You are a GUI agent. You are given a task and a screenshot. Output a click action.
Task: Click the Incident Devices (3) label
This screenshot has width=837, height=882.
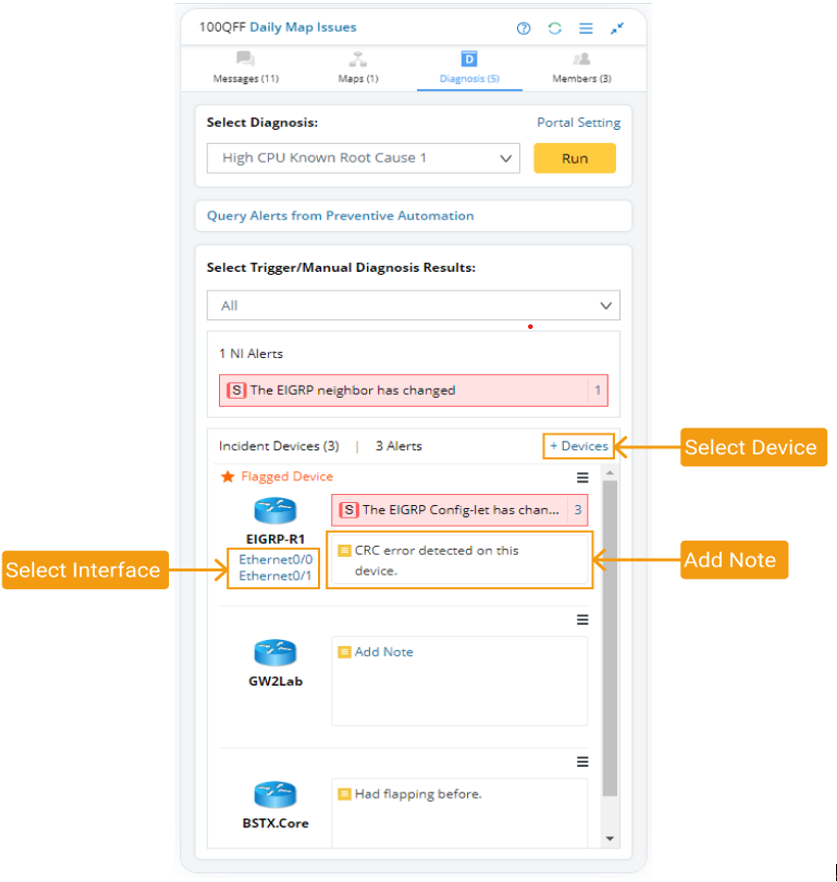pos(279,446)
